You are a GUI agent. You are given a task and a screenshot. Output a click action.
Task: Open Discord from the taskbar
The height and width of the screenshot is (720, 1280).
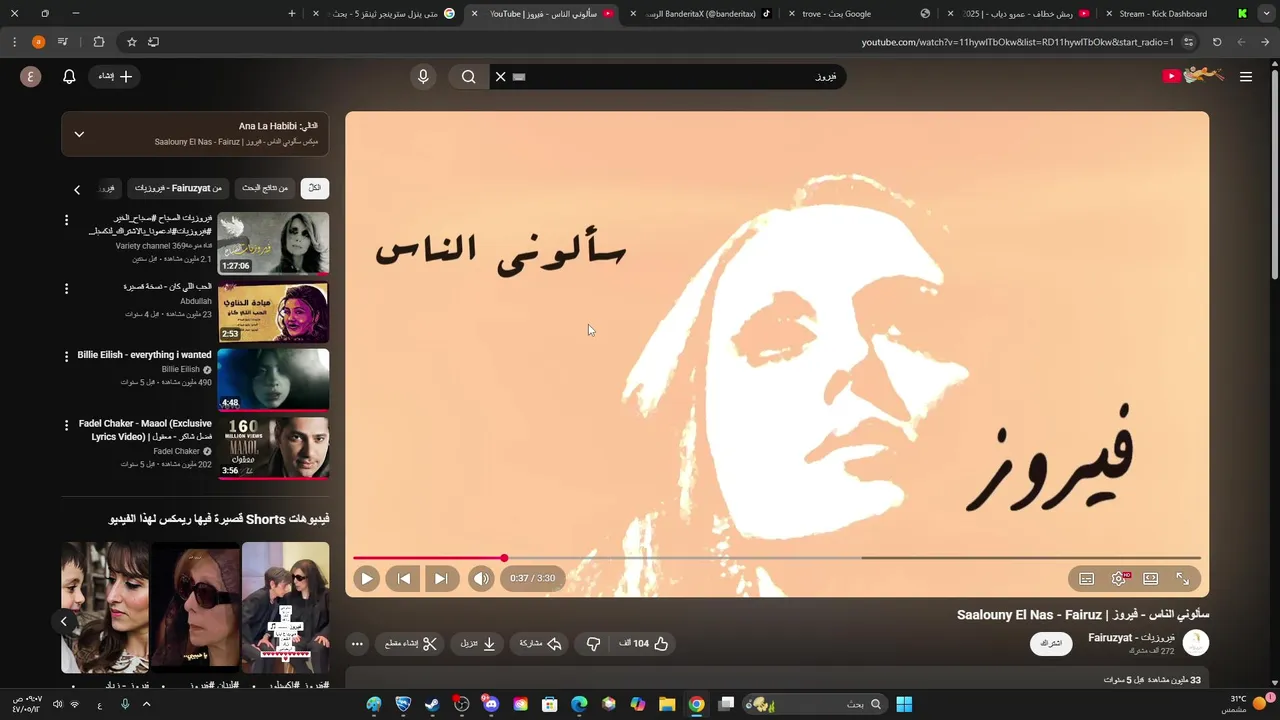[491, 704]
